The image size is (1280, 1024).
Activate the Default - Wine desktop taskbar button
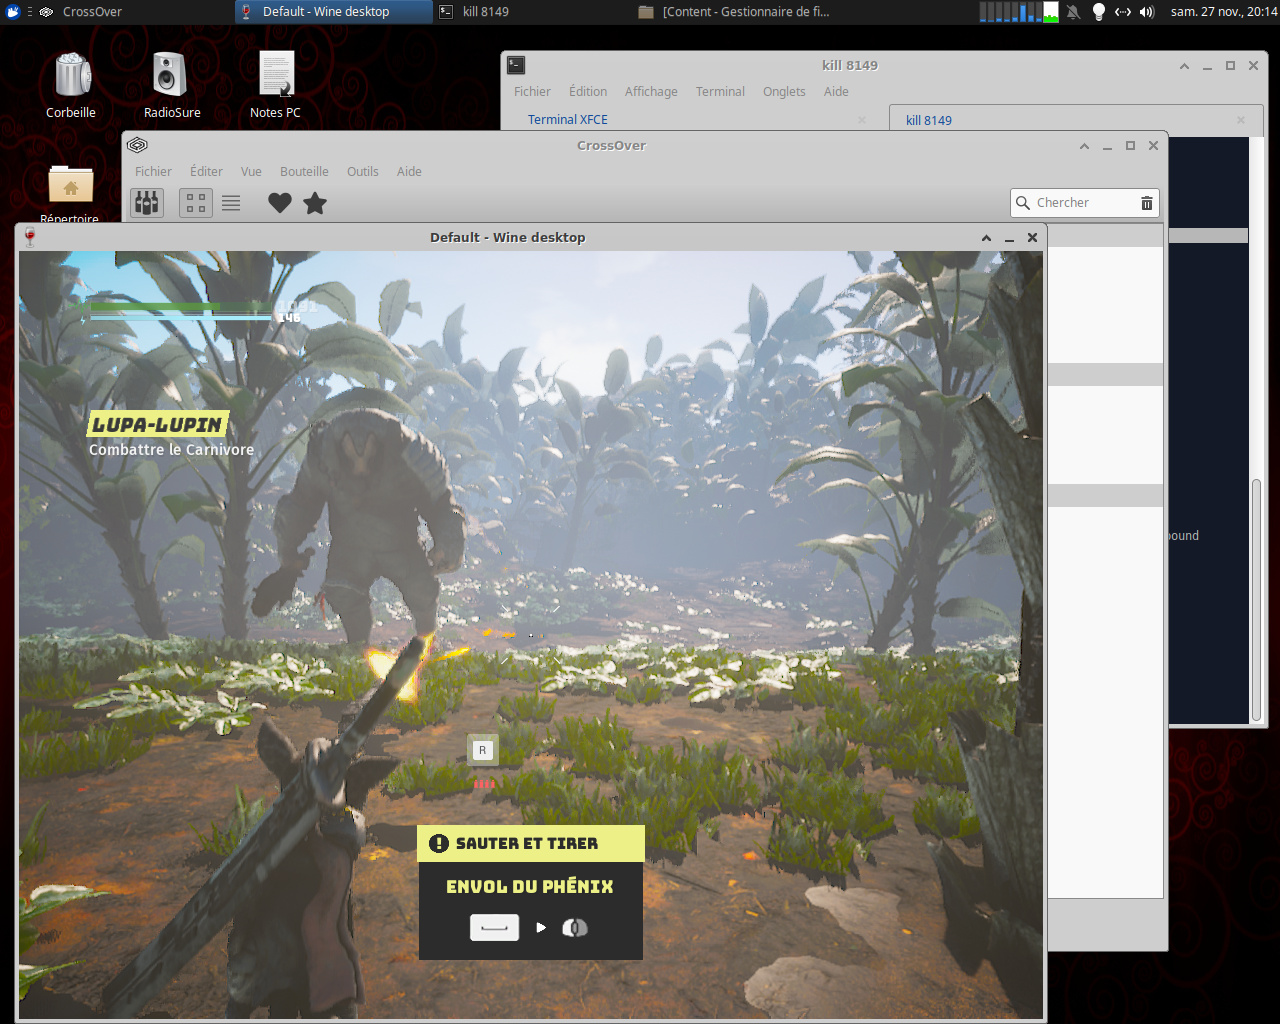pos(333,12)
